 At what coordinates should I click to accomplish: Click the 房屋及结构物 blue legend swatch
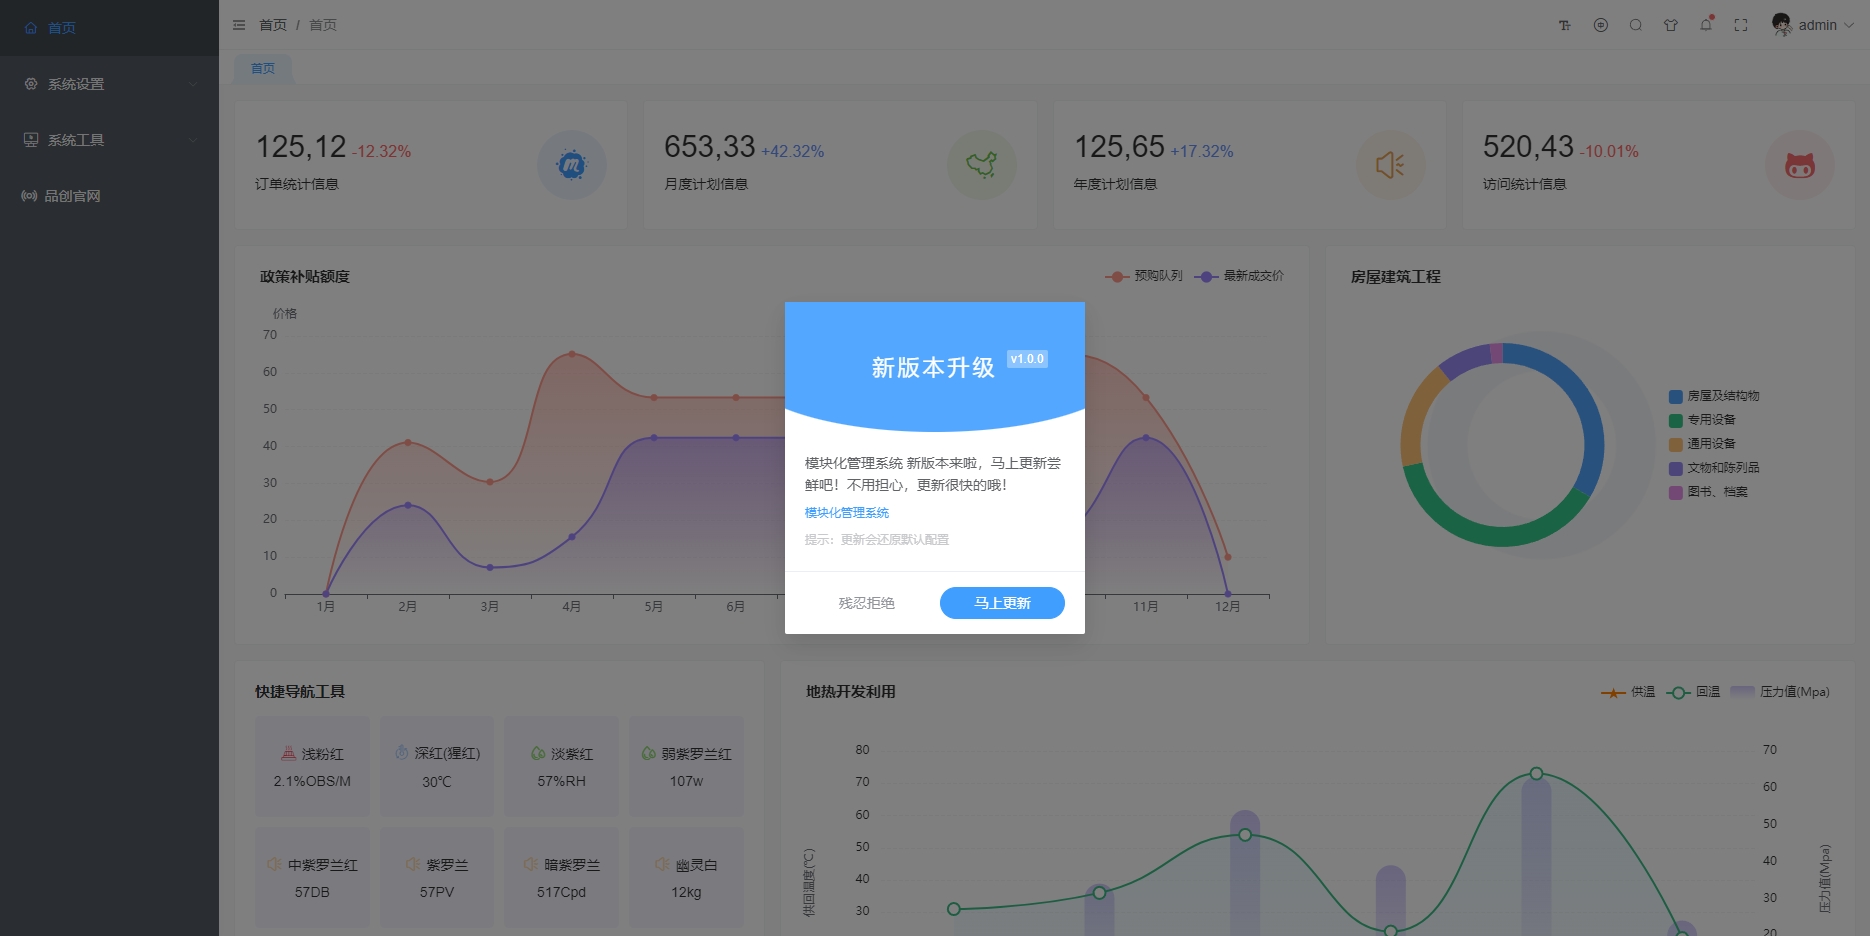point(1676,397)
